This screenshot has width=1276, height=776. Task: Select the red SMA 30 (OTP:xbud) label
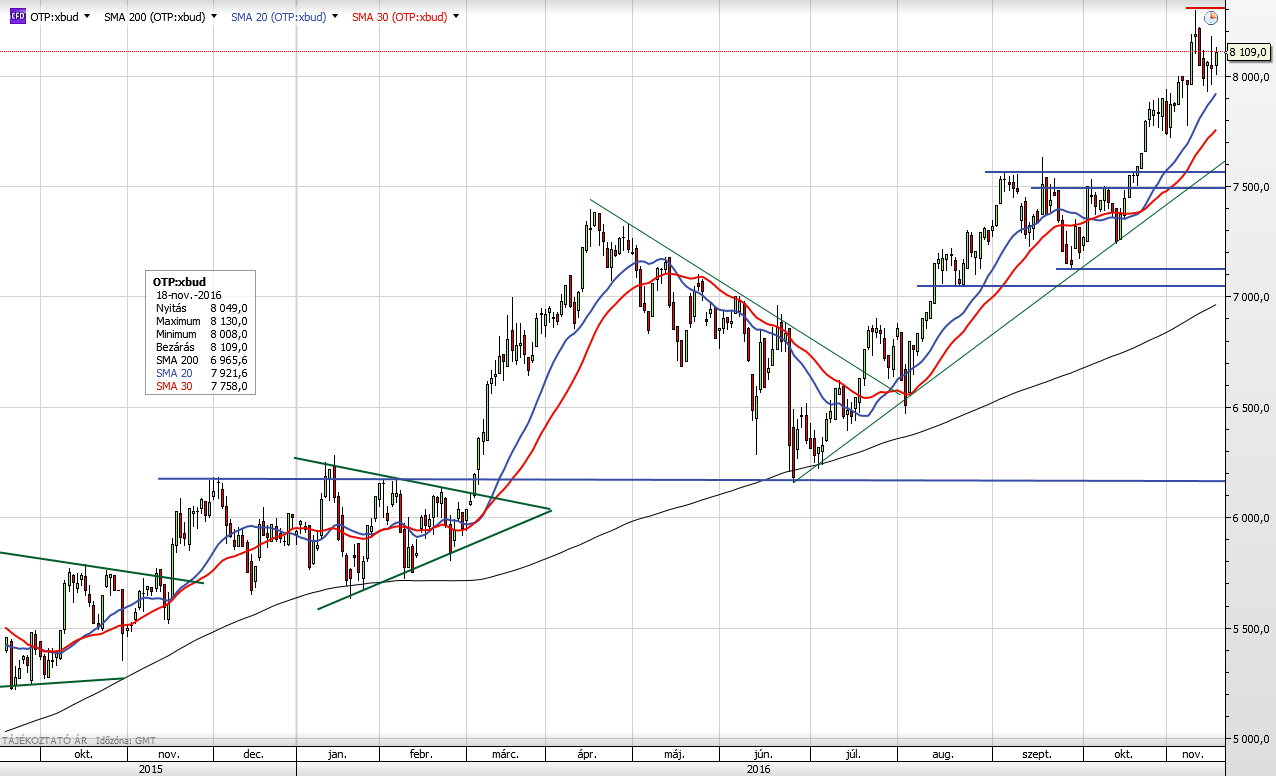pyautogui.click(x=400, y=17)
